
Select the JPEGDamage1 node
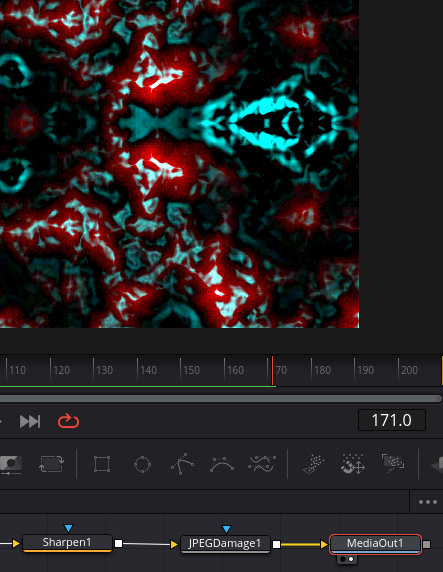(x=225, y=544)
